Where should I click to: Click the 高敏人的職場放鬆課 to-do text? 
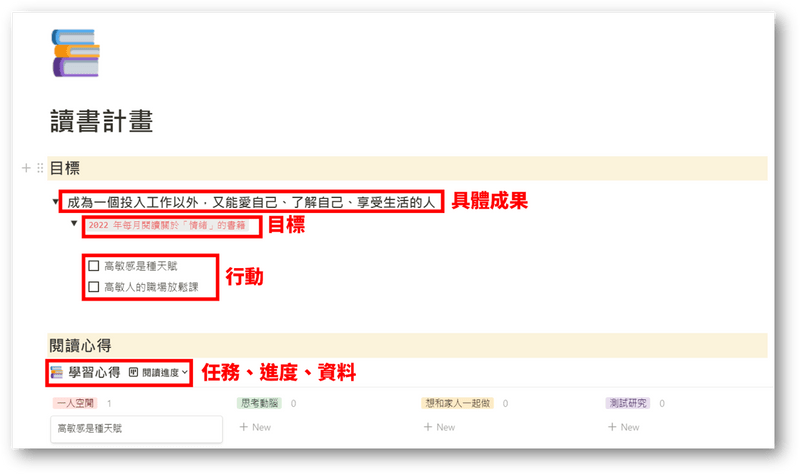click(151, 287)
